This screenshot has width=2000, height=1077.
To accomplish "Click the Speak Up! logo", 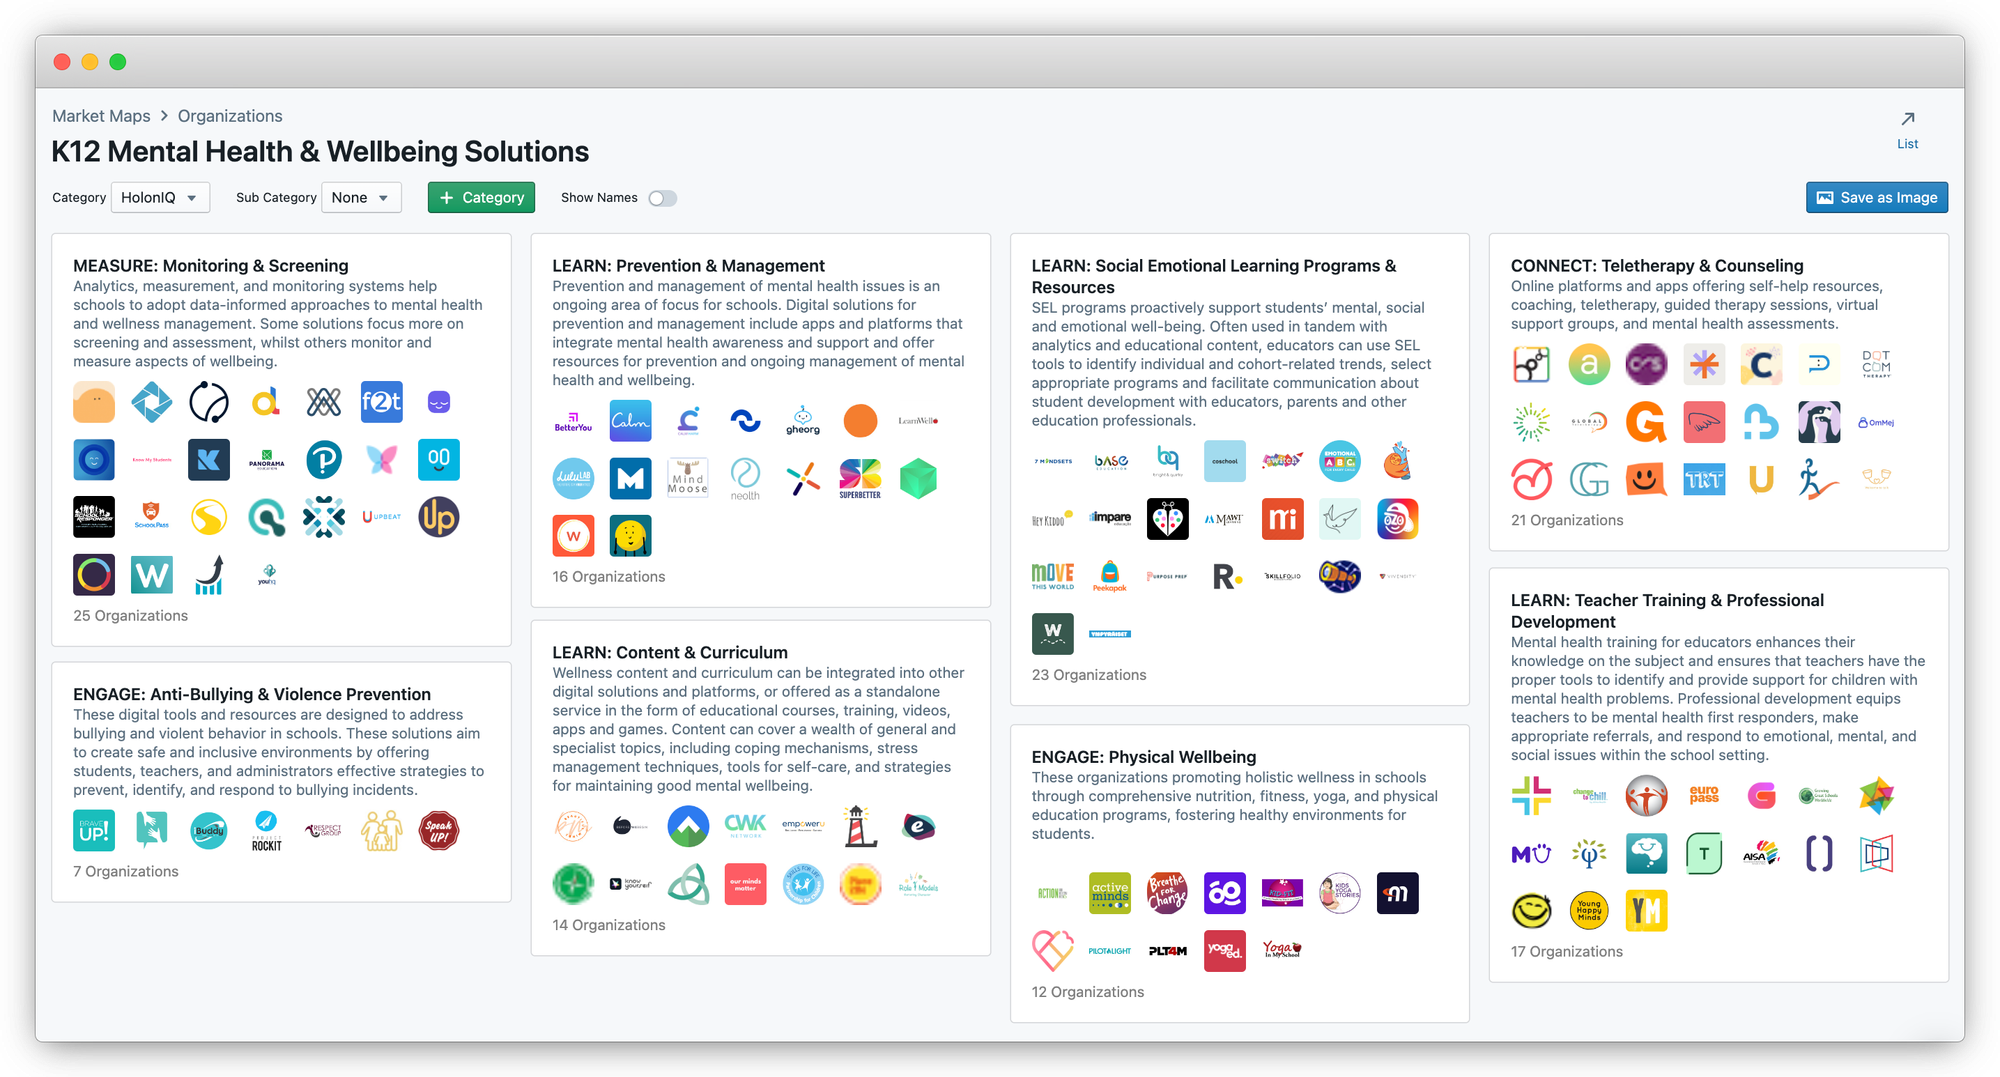I will click(439, 831).
